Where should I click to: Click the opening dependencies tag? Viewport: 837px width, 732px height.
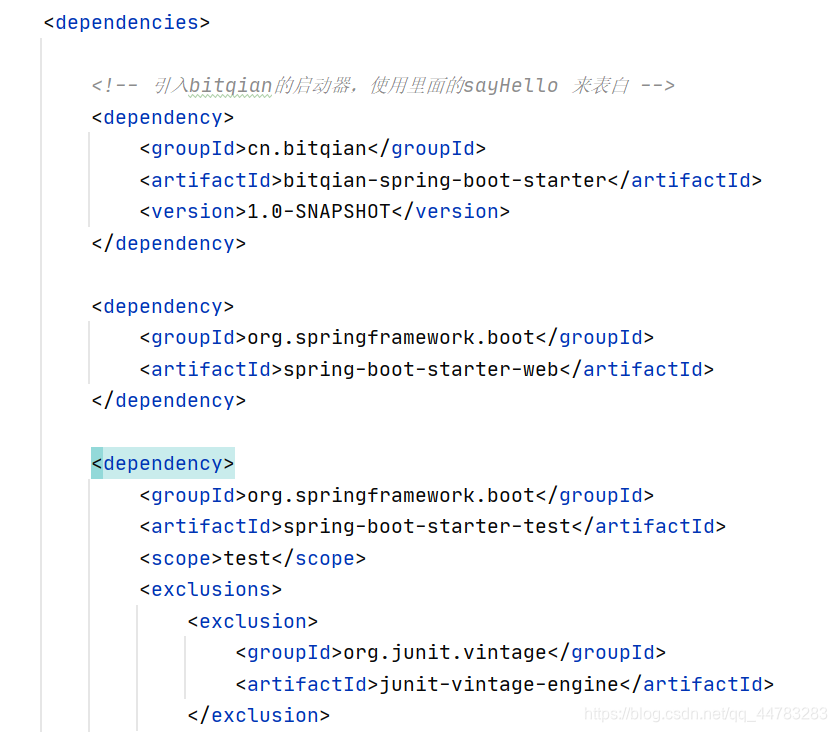coord(127,22)
